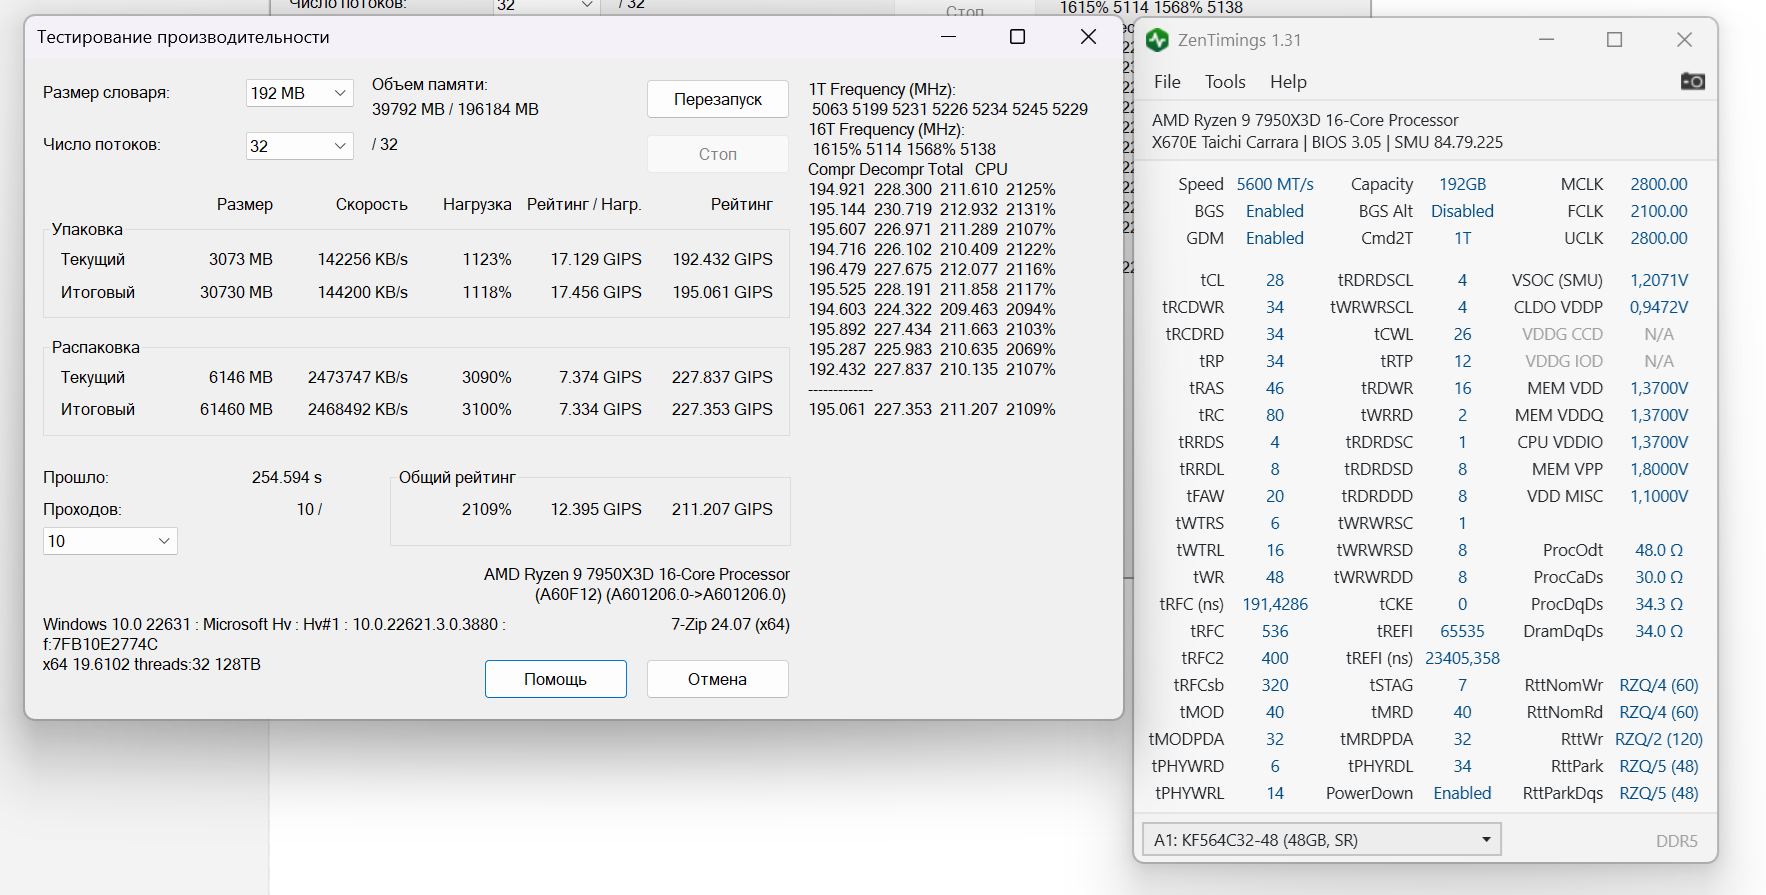Select the Capacity value 192GB

(1462, 184)
